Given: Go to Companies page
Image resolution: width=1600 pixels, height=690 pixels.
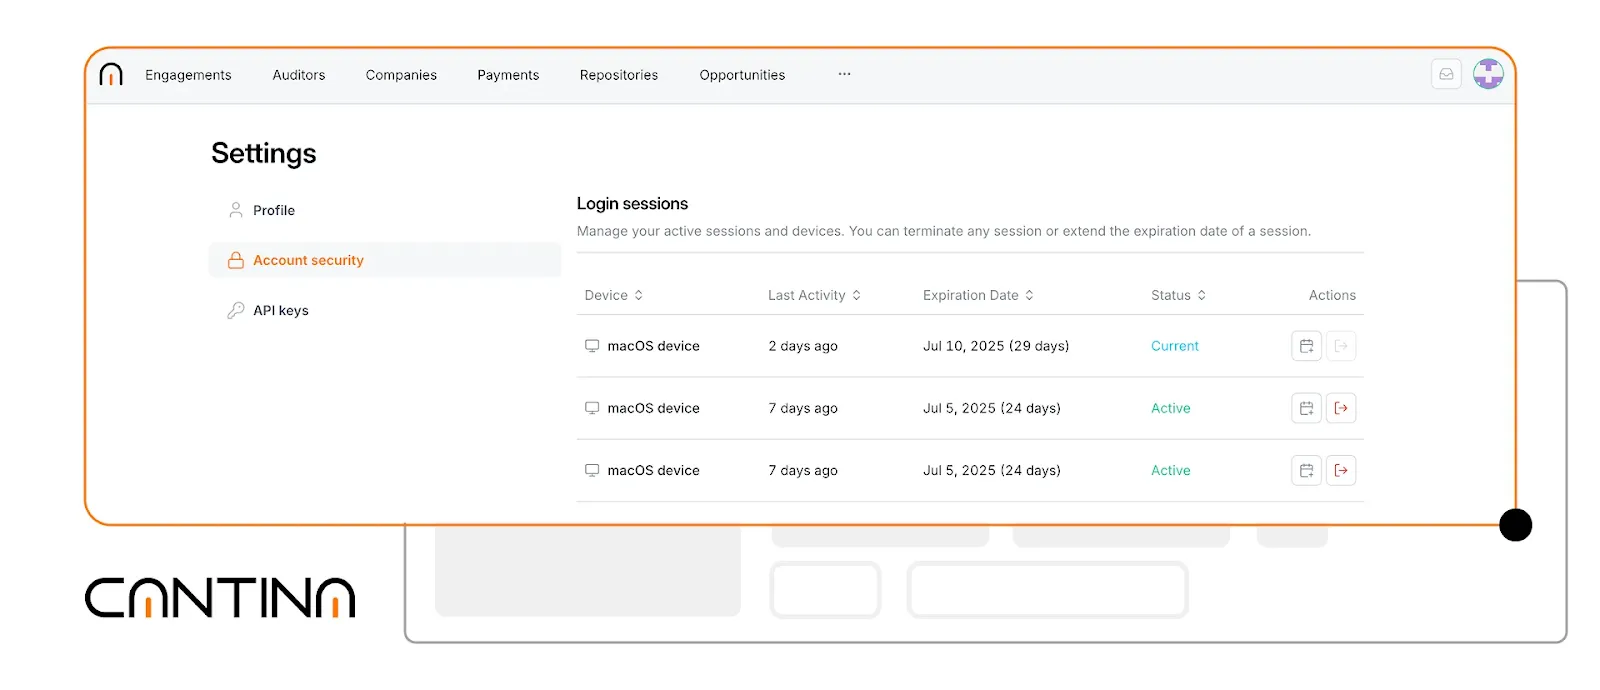Looking at the screenshot, I should click(x=401, y=75).
